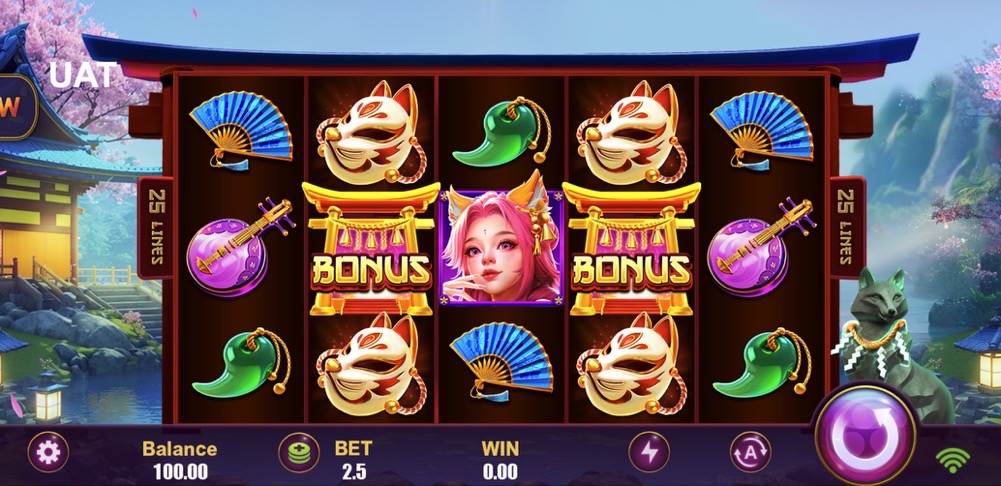Screen dimensions: 1001x486
Task: Tap the blue fan symbol on fifth reel
Action: pyautogui.click(x=761, y=130)
